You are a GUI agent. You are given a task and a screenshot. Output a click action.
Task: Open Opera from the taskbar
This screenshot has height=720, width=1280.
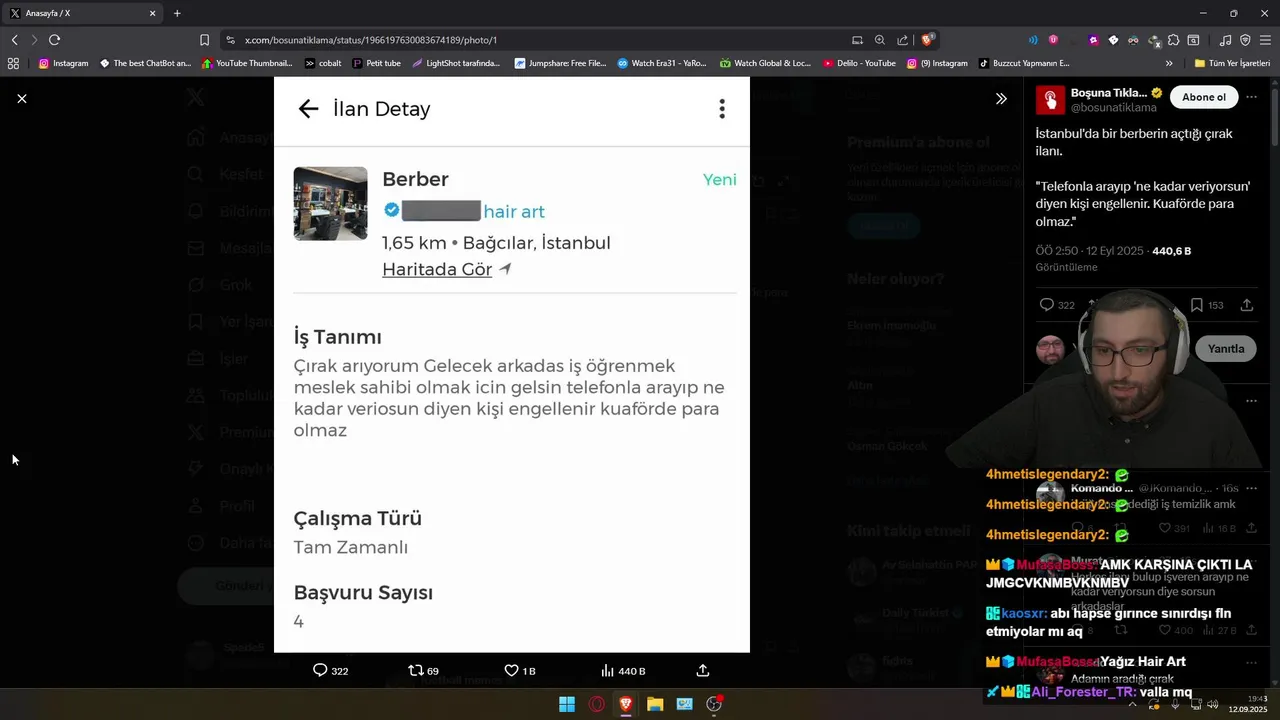tap(597, 704)
